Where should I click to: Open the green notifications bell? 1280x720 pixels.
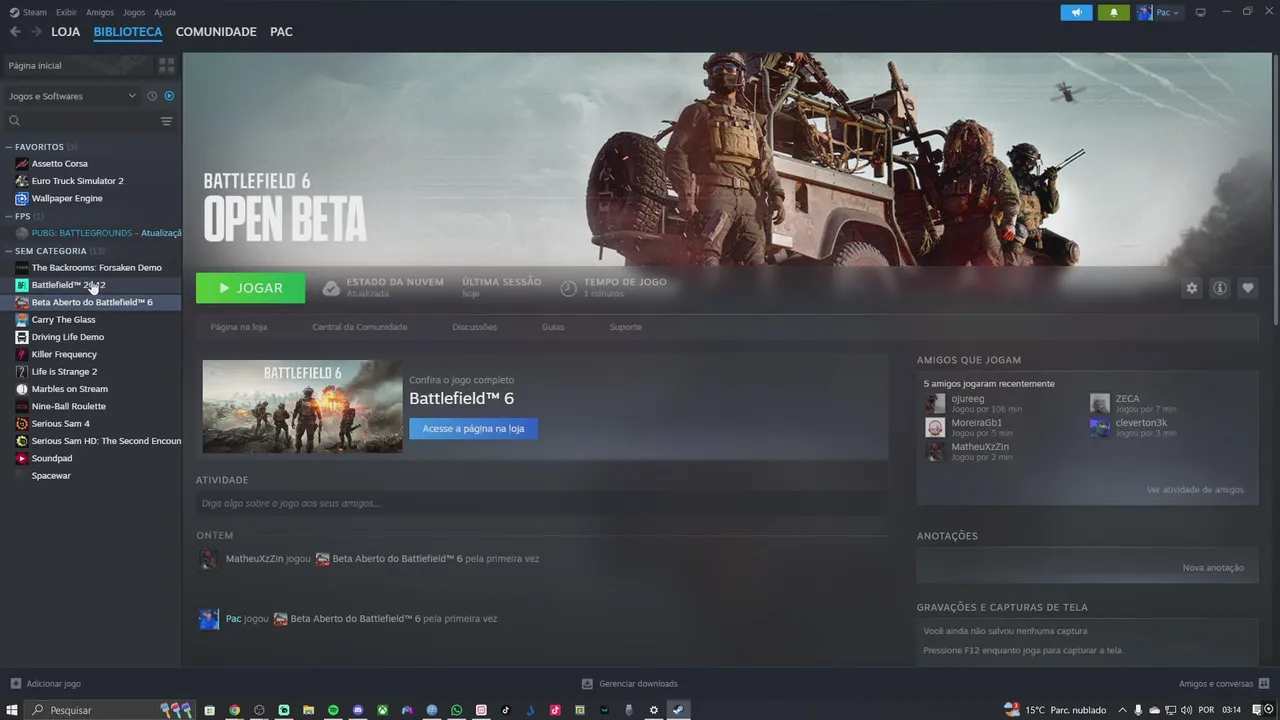1113,13
